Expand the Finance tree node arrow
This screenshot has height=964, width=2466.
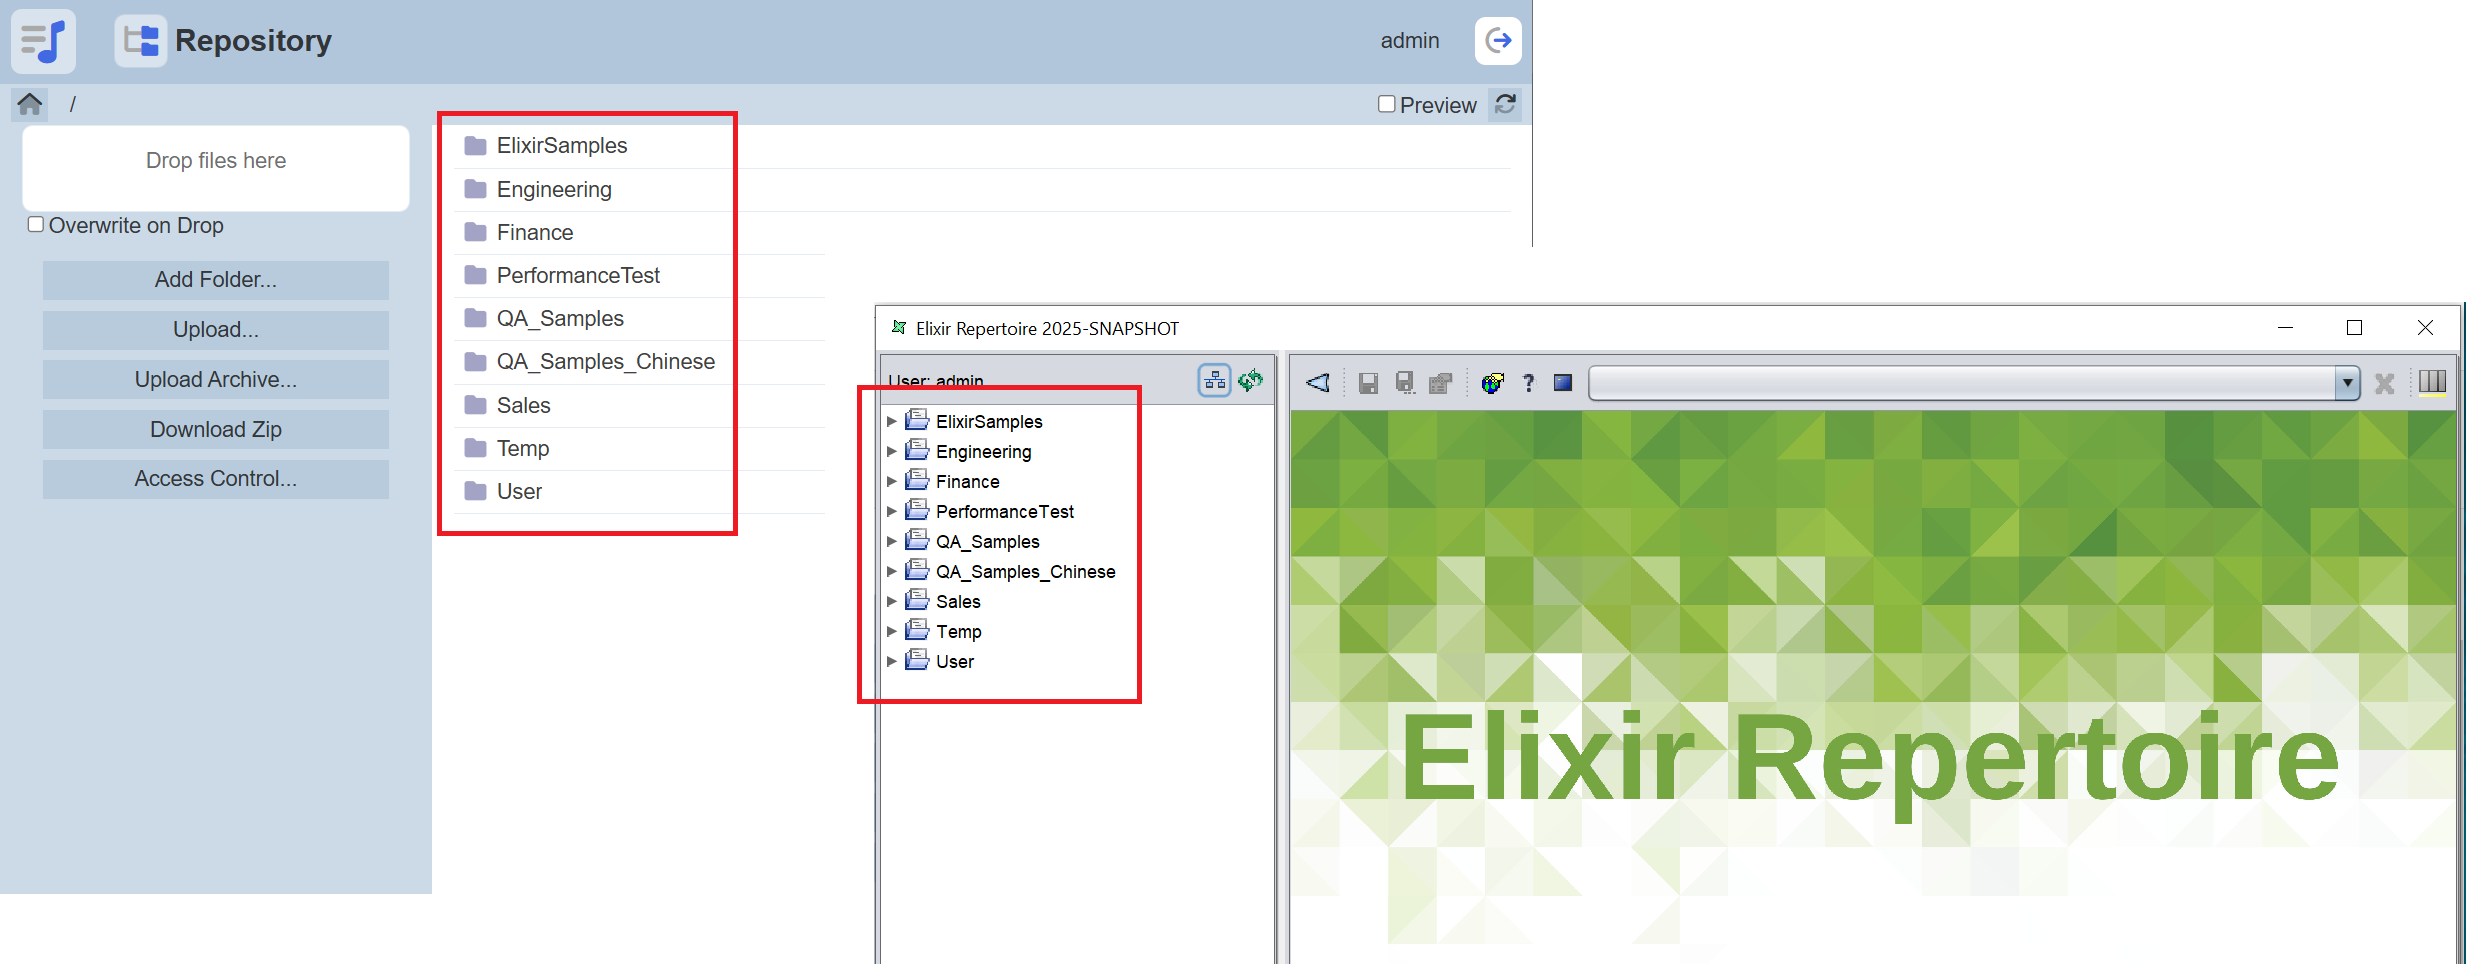(x=892, y=482)
